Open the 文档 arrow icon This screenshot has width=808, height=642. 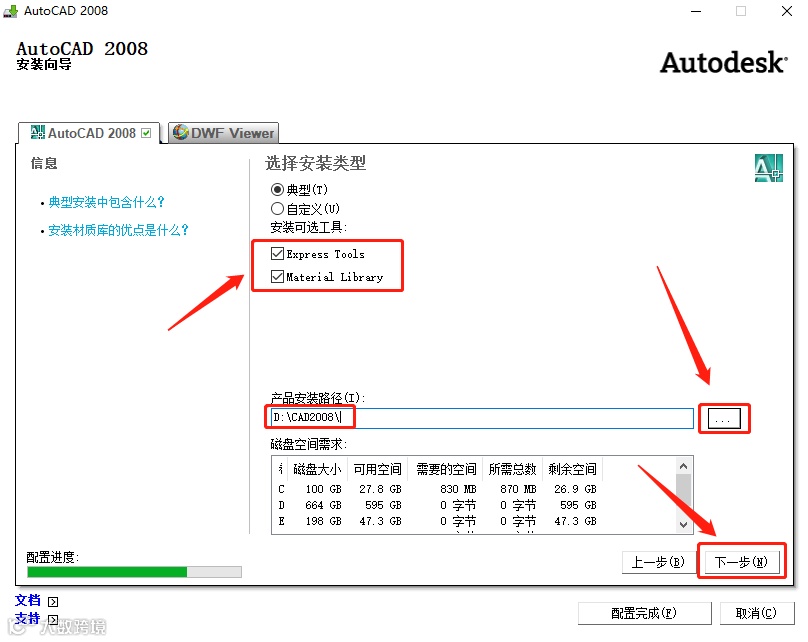[x=53, y=601]
